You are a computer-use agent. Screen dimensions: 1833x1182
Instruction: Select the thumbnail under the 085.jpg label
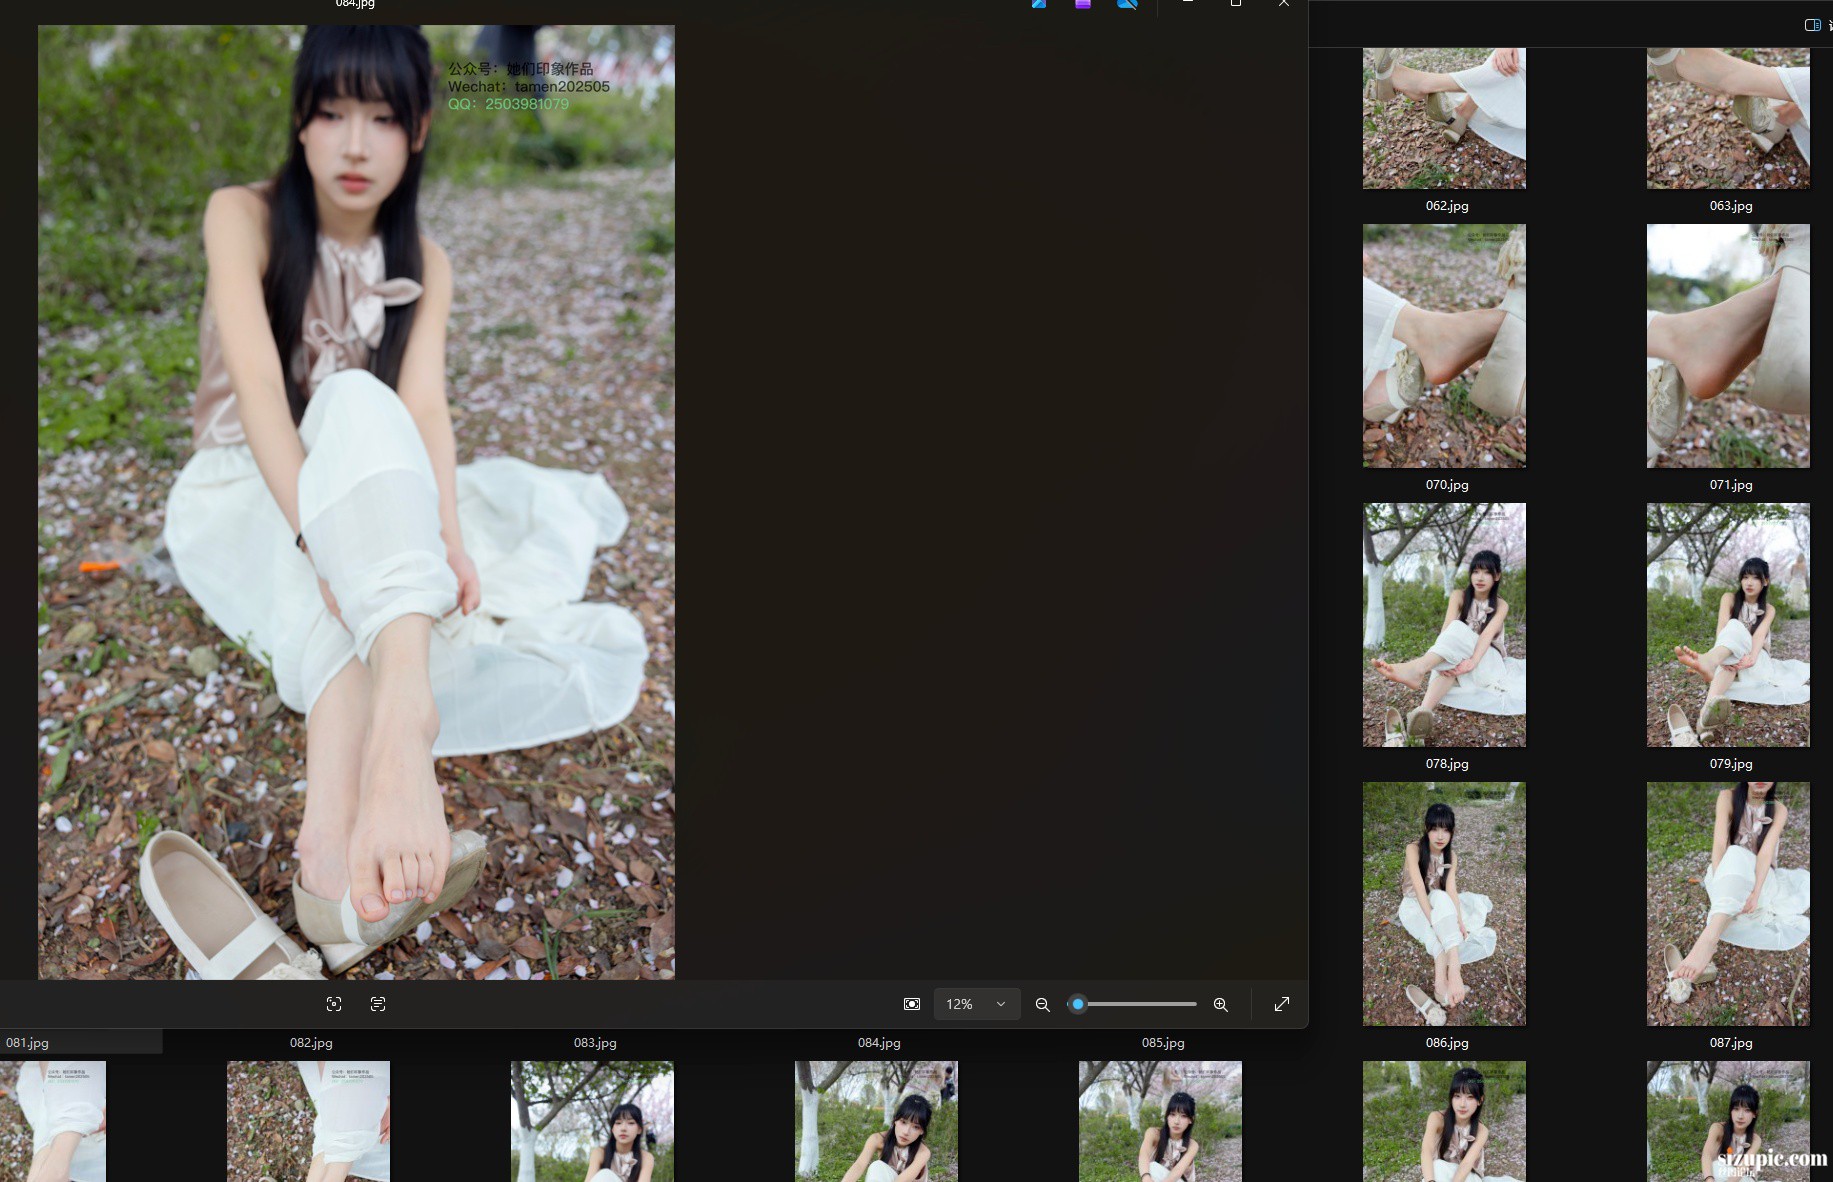pyautogui.click(x=1160, y=1121)
